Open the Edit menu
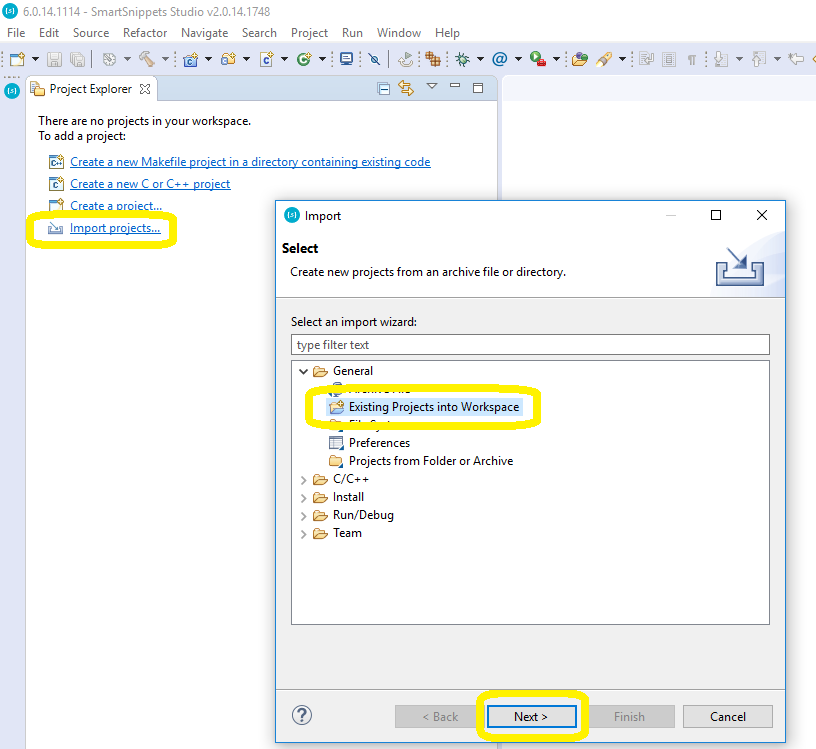 point(49,33)
